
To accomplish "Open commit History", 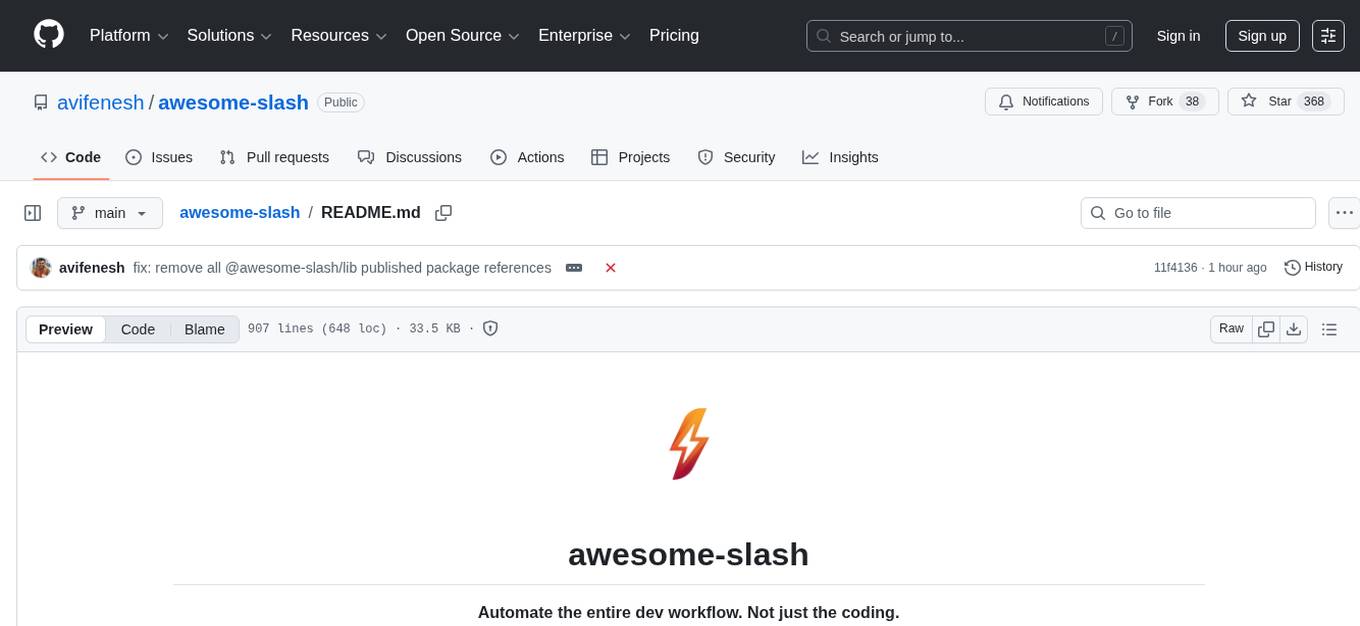I will (1313, 267).
